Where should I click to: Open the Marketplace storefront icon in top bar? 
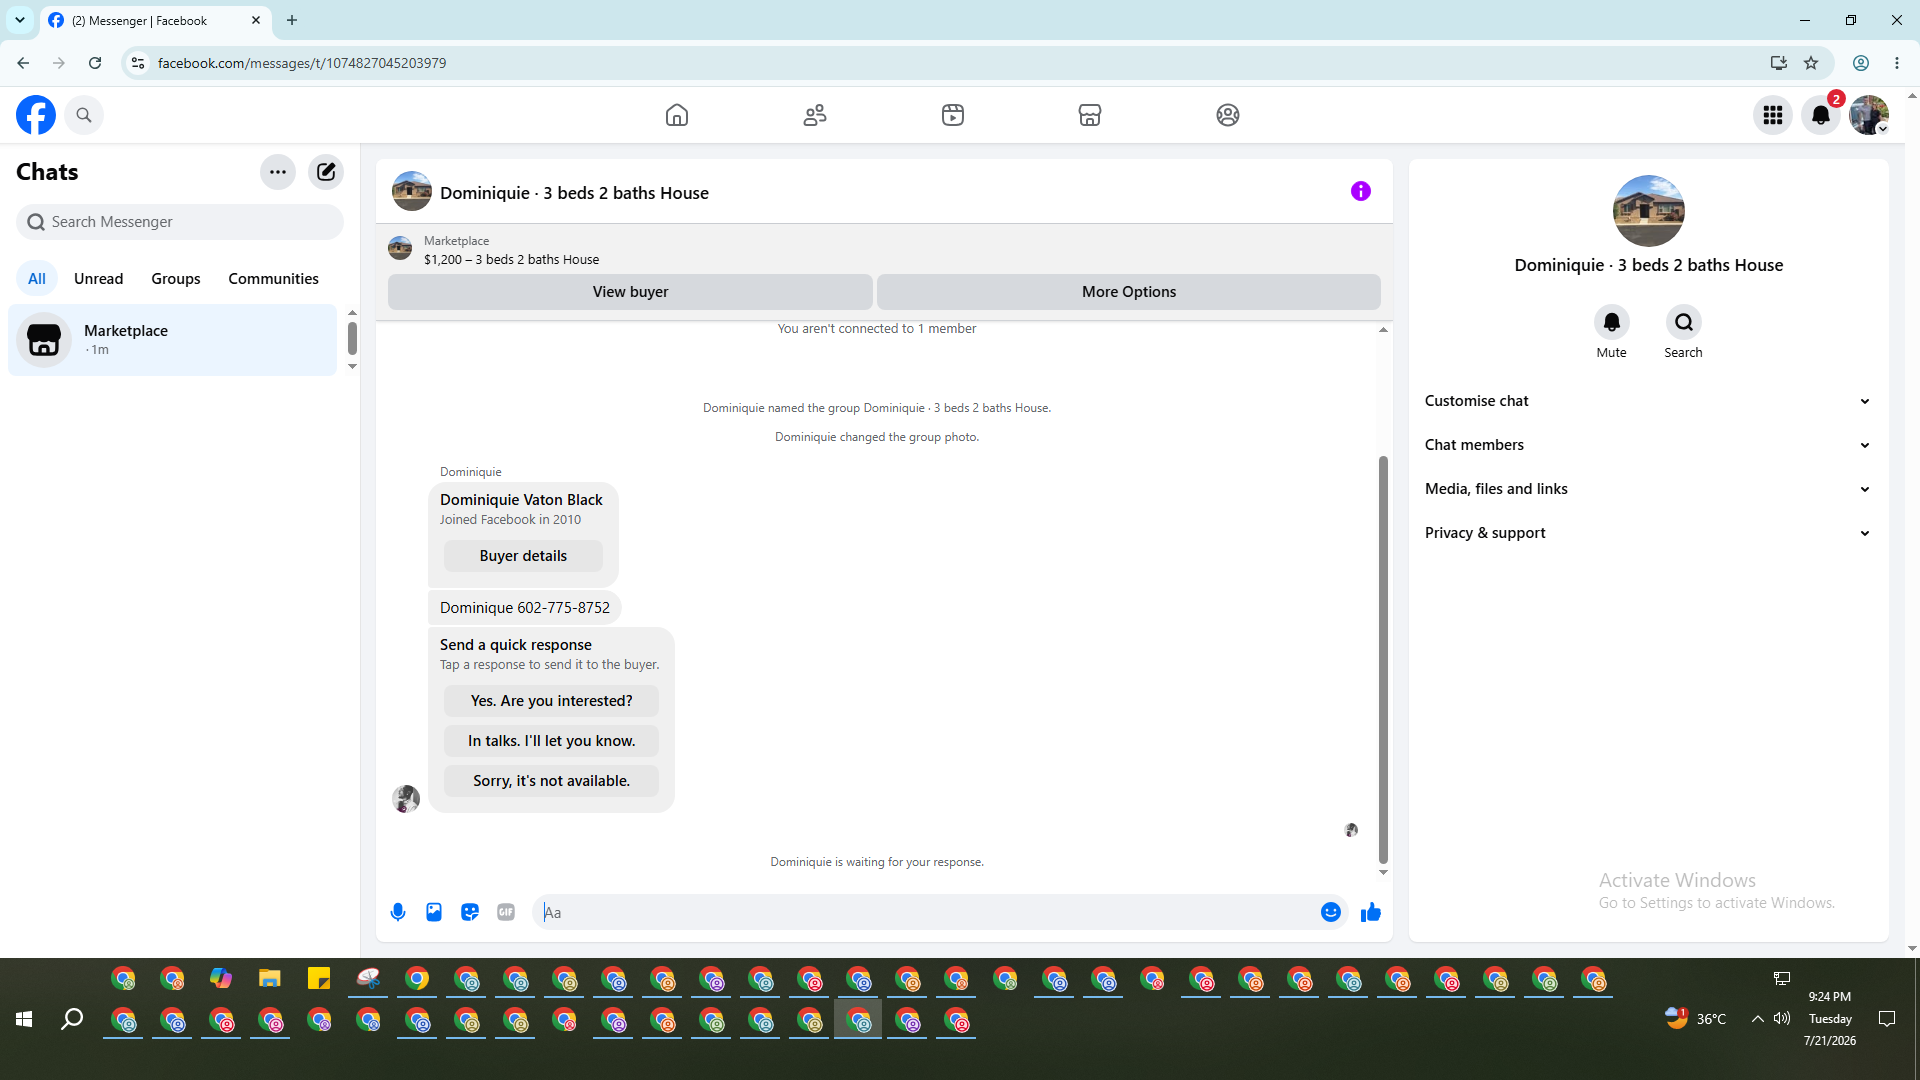[1090, 115]
